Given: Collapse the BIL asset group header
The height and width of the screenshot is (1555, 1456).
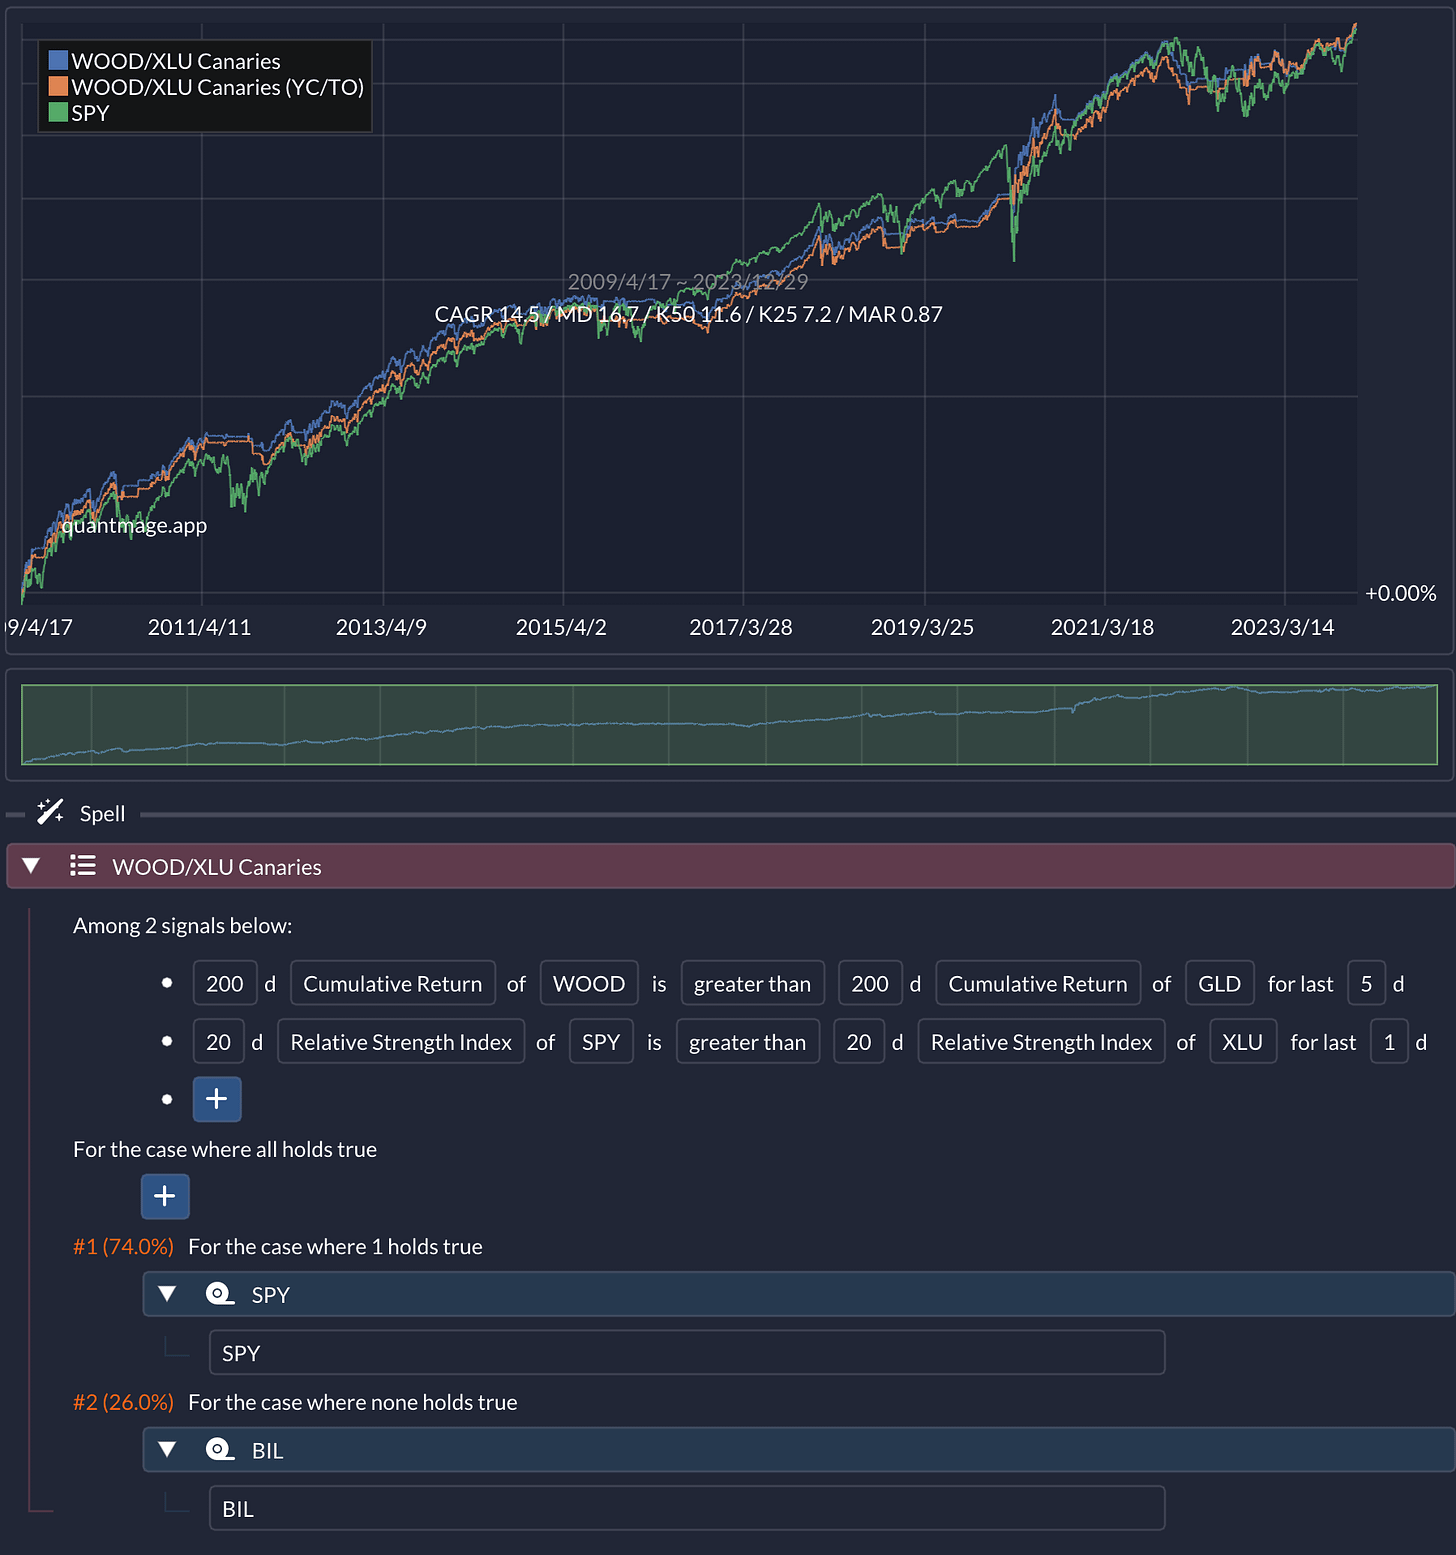Looking at the screenshot, I should click(167, 1449).
